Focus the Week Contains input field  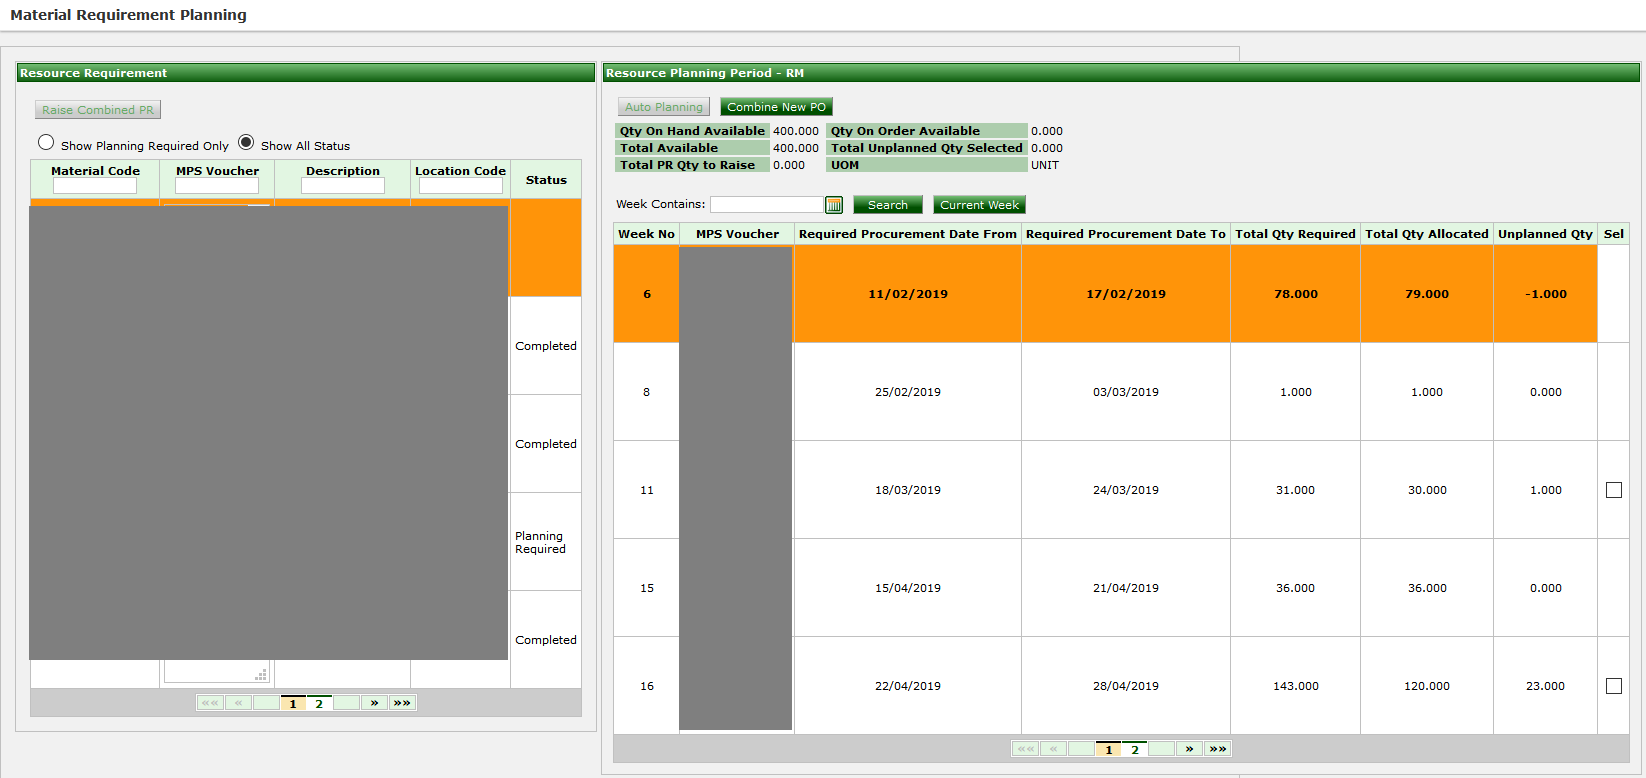766,205
